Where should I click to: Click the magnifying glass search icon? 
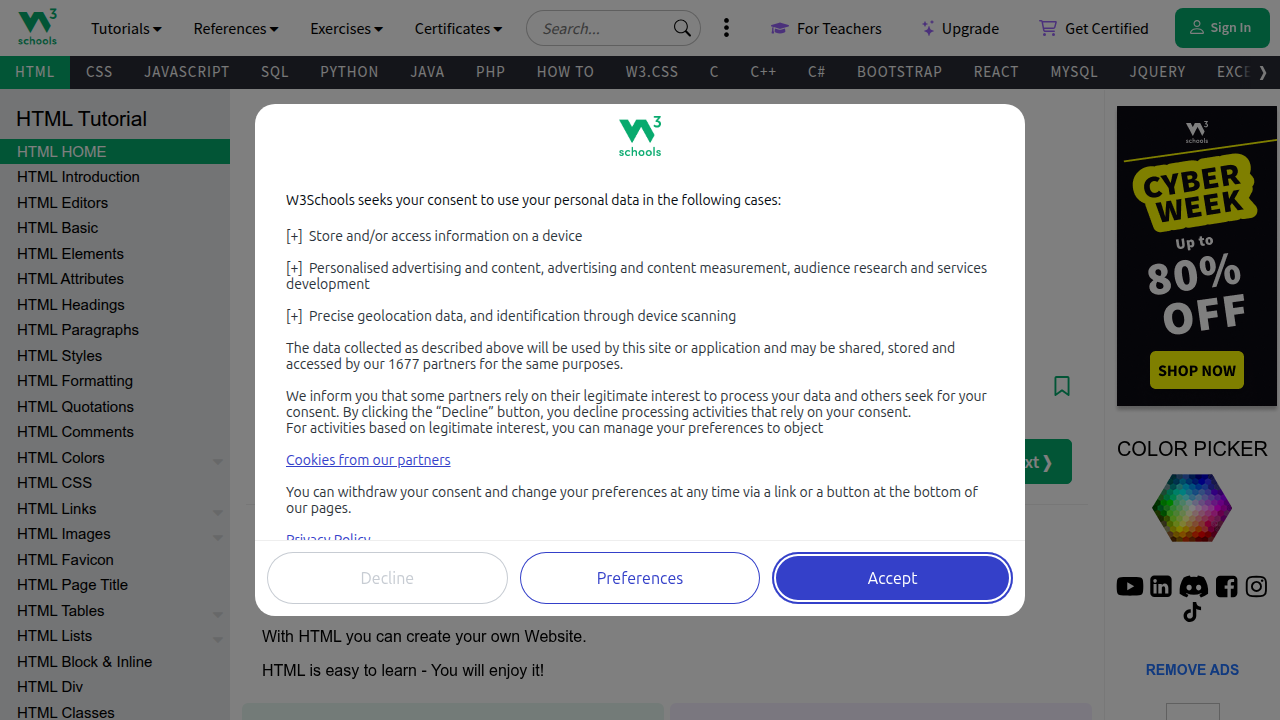coord(681,28)
